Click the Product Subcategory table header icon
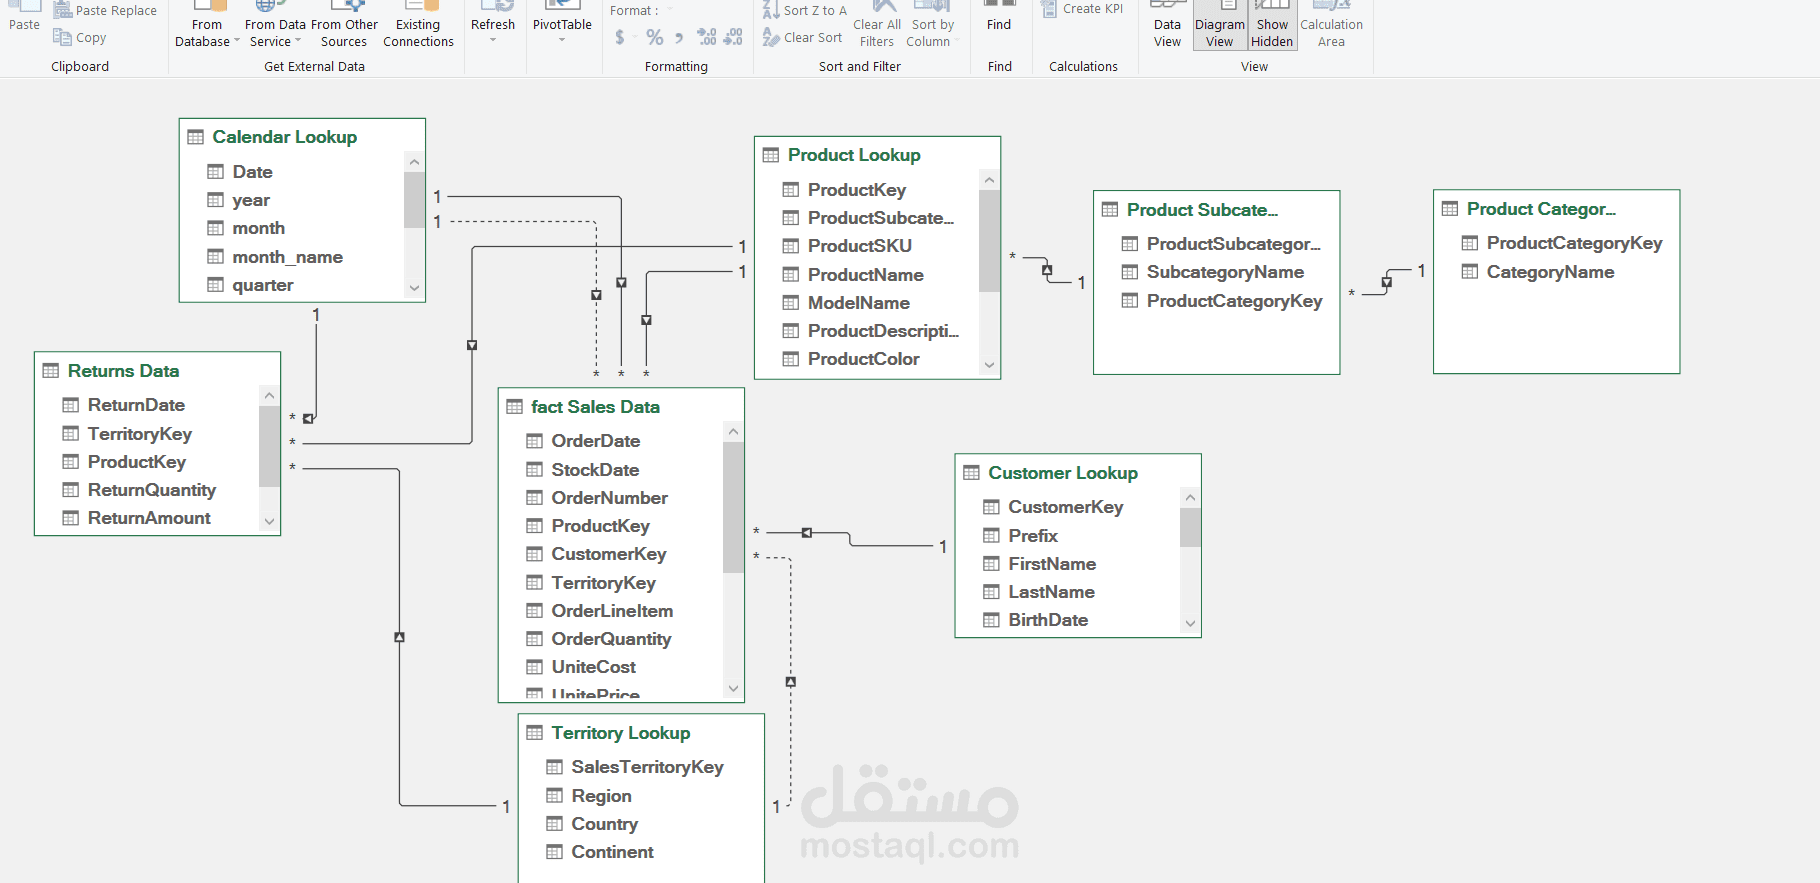Image resolution: width=1820 pixels, height=883 pixels. (x=1110, y=210)
